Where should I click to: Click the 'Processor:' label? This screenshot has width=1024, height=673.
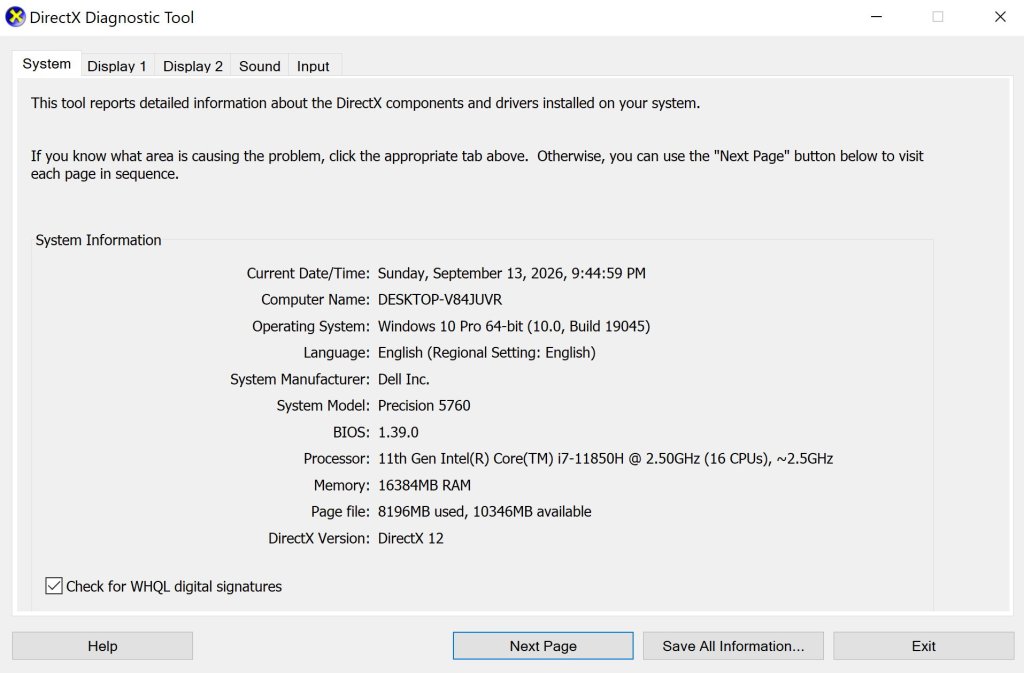tap(336, 458)
